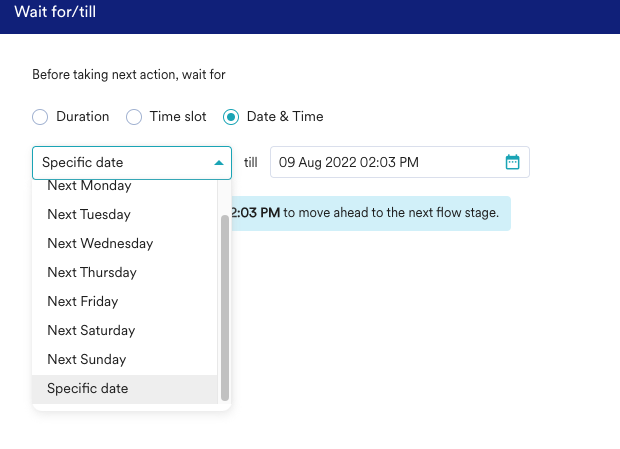Select Next Wednesday option
Image resolution: width=620 pixels, height=449 pixels.
(x=100, y=243)
